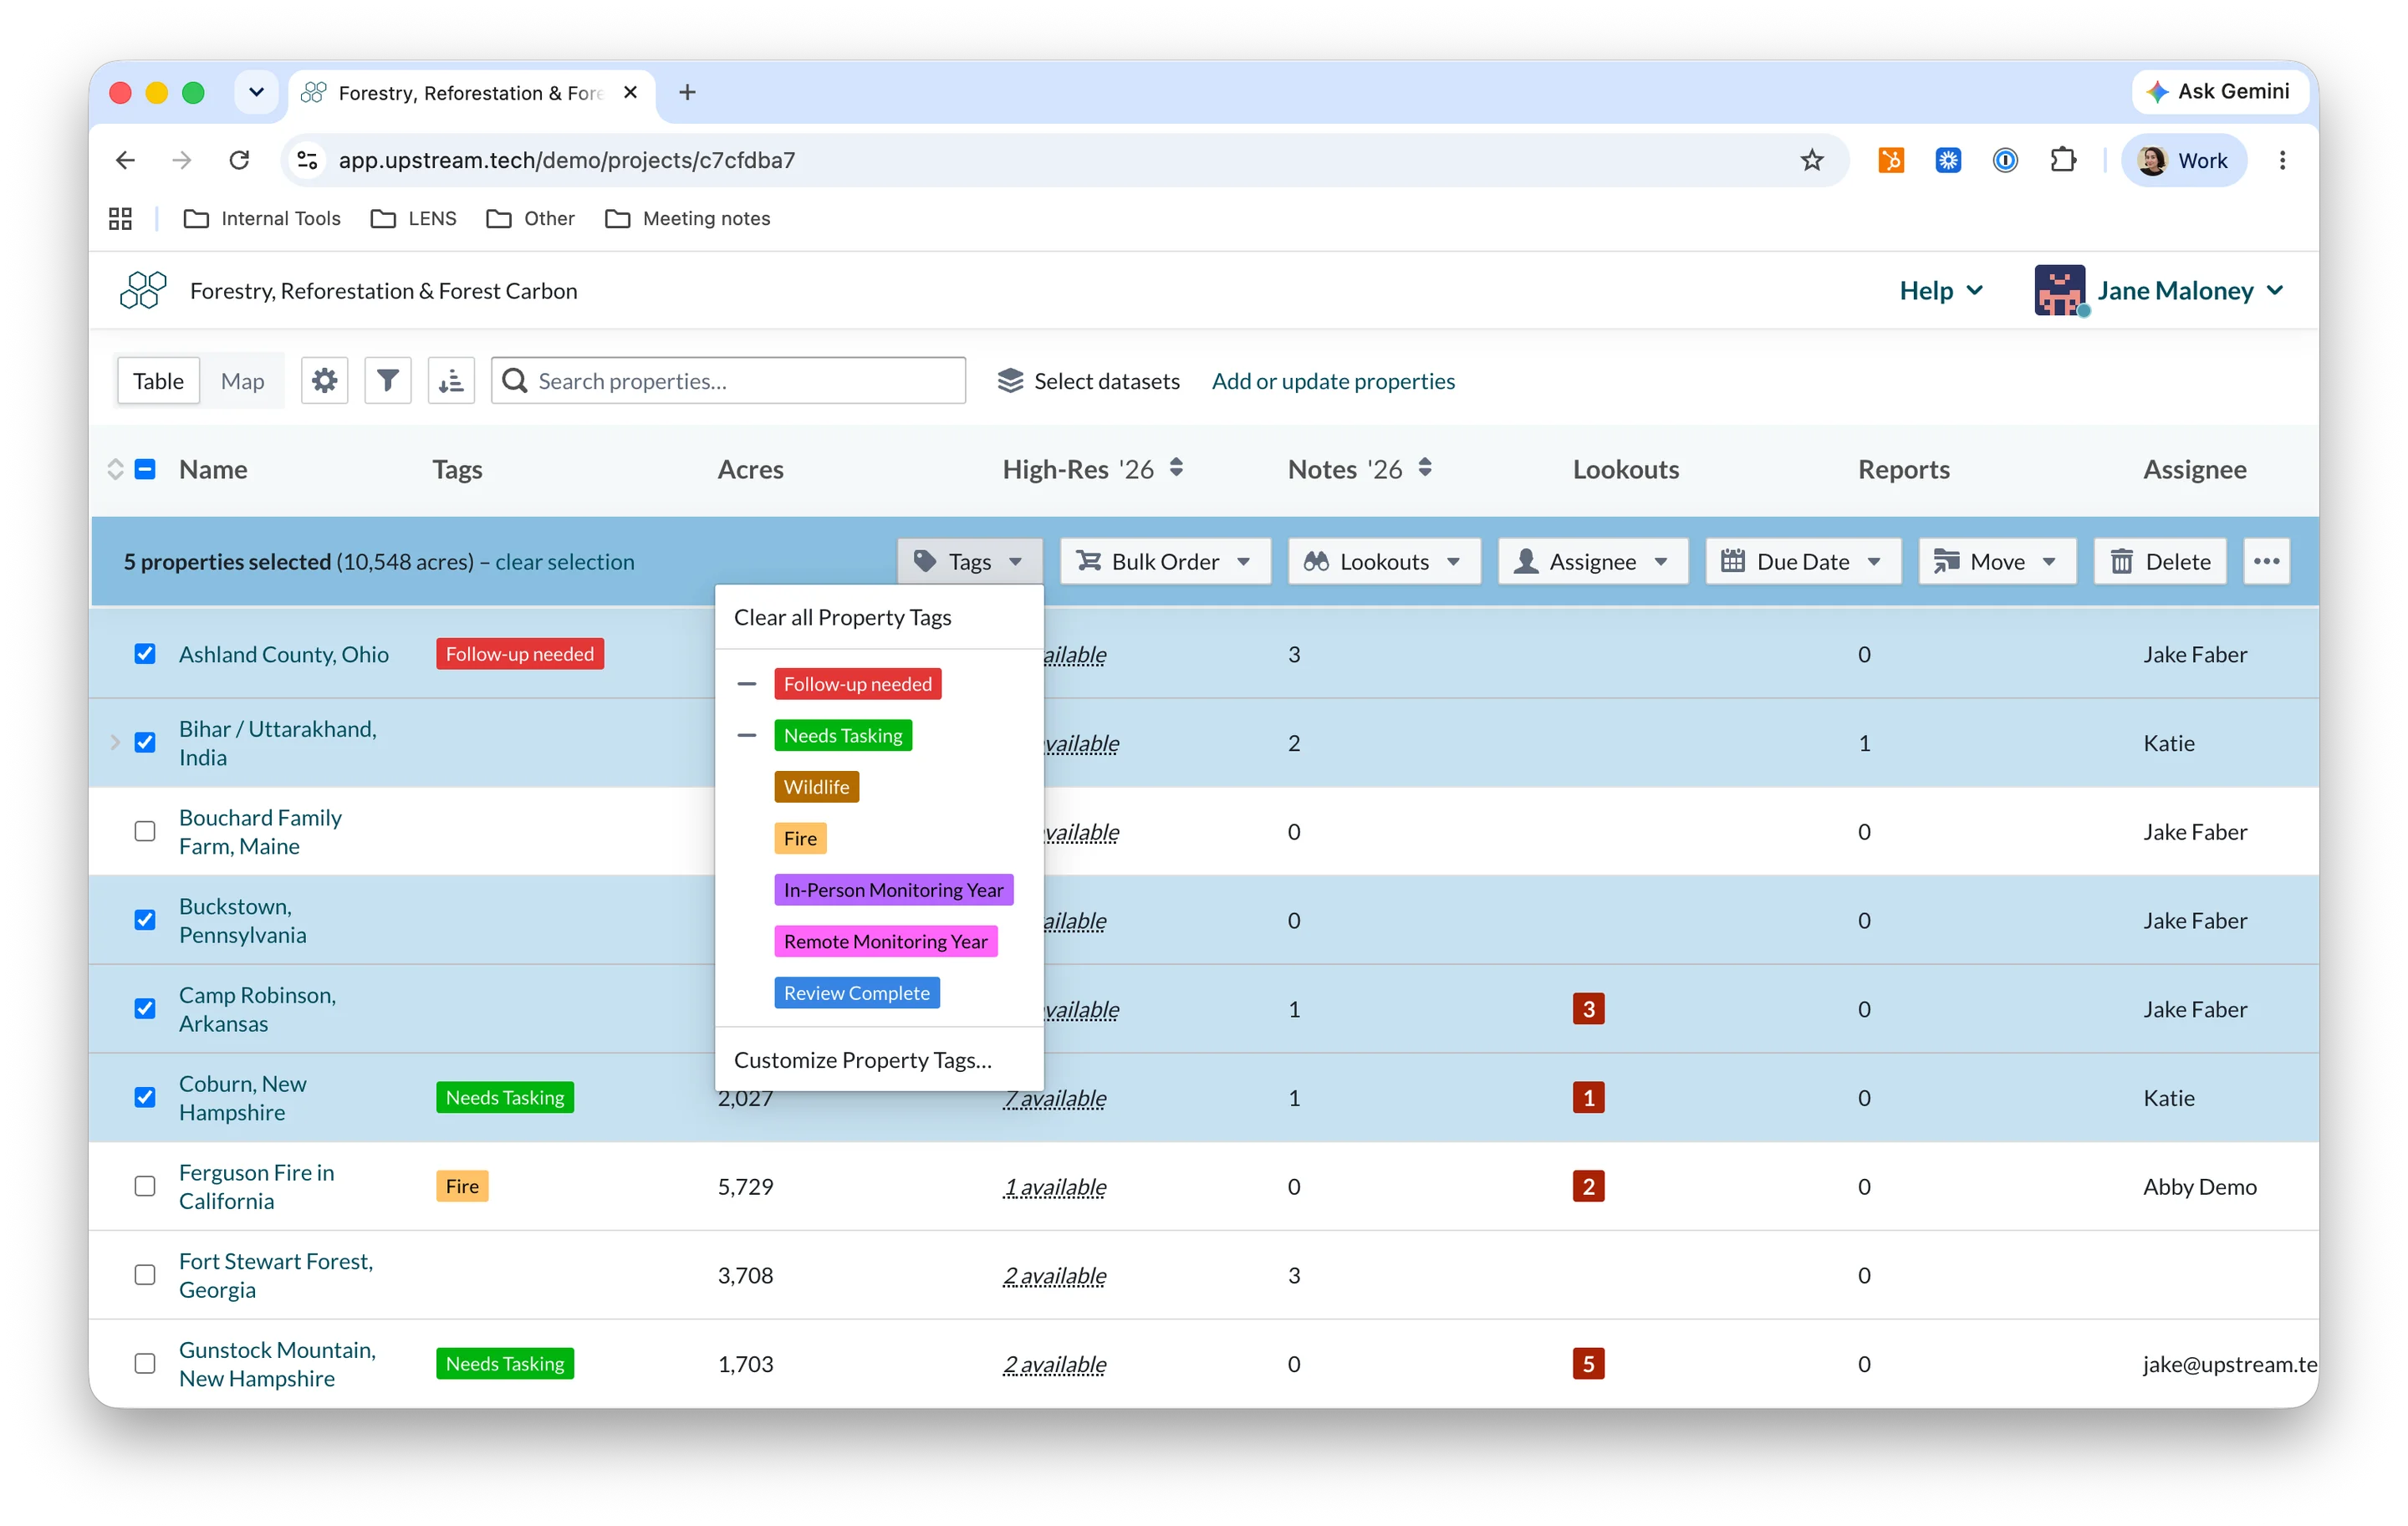
Task: Toggle the Ferguson Fire in California checkbox
Action: [145, 1186]
